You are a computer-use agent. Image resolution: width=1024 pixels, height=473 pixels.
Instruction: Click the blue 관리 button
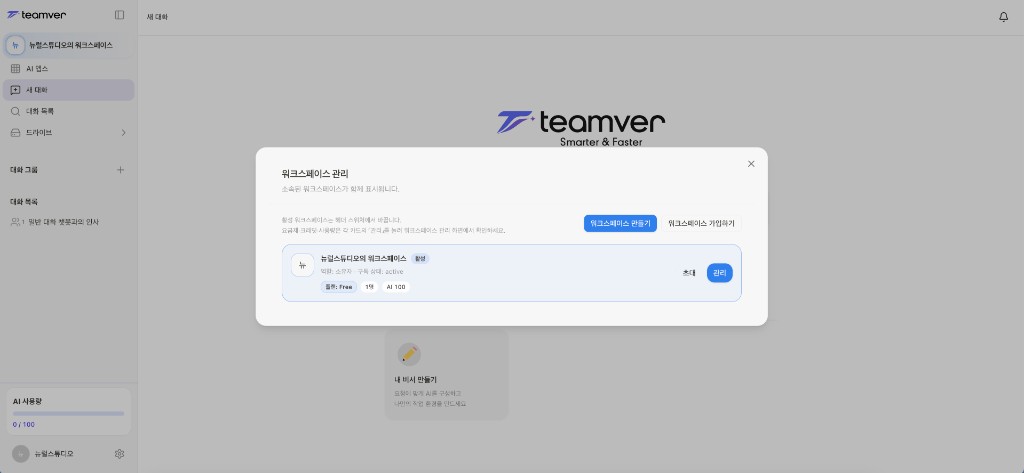pyautogui.click(x=720, y=273)
